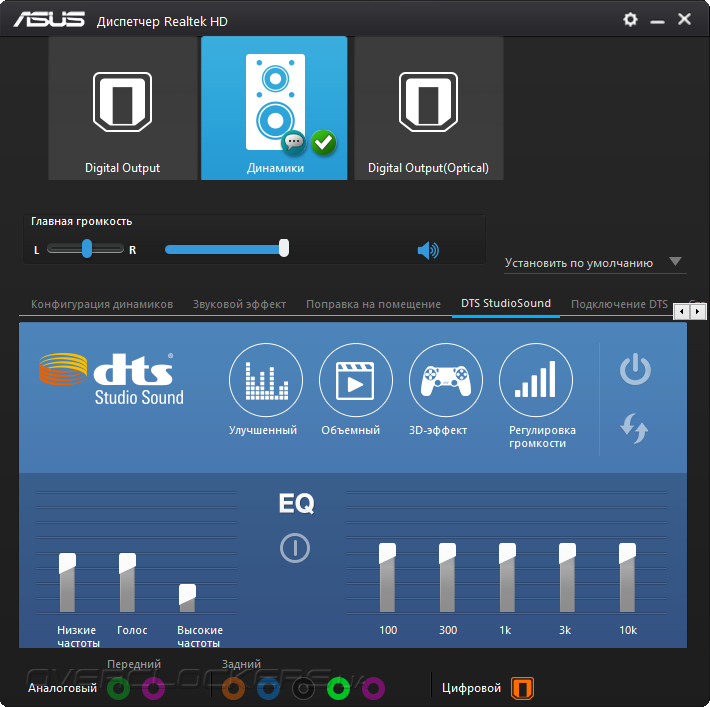This screenshot has height=707, width=710.
Task: Switch to Подключение DTS tab
Action: point(619,304)
